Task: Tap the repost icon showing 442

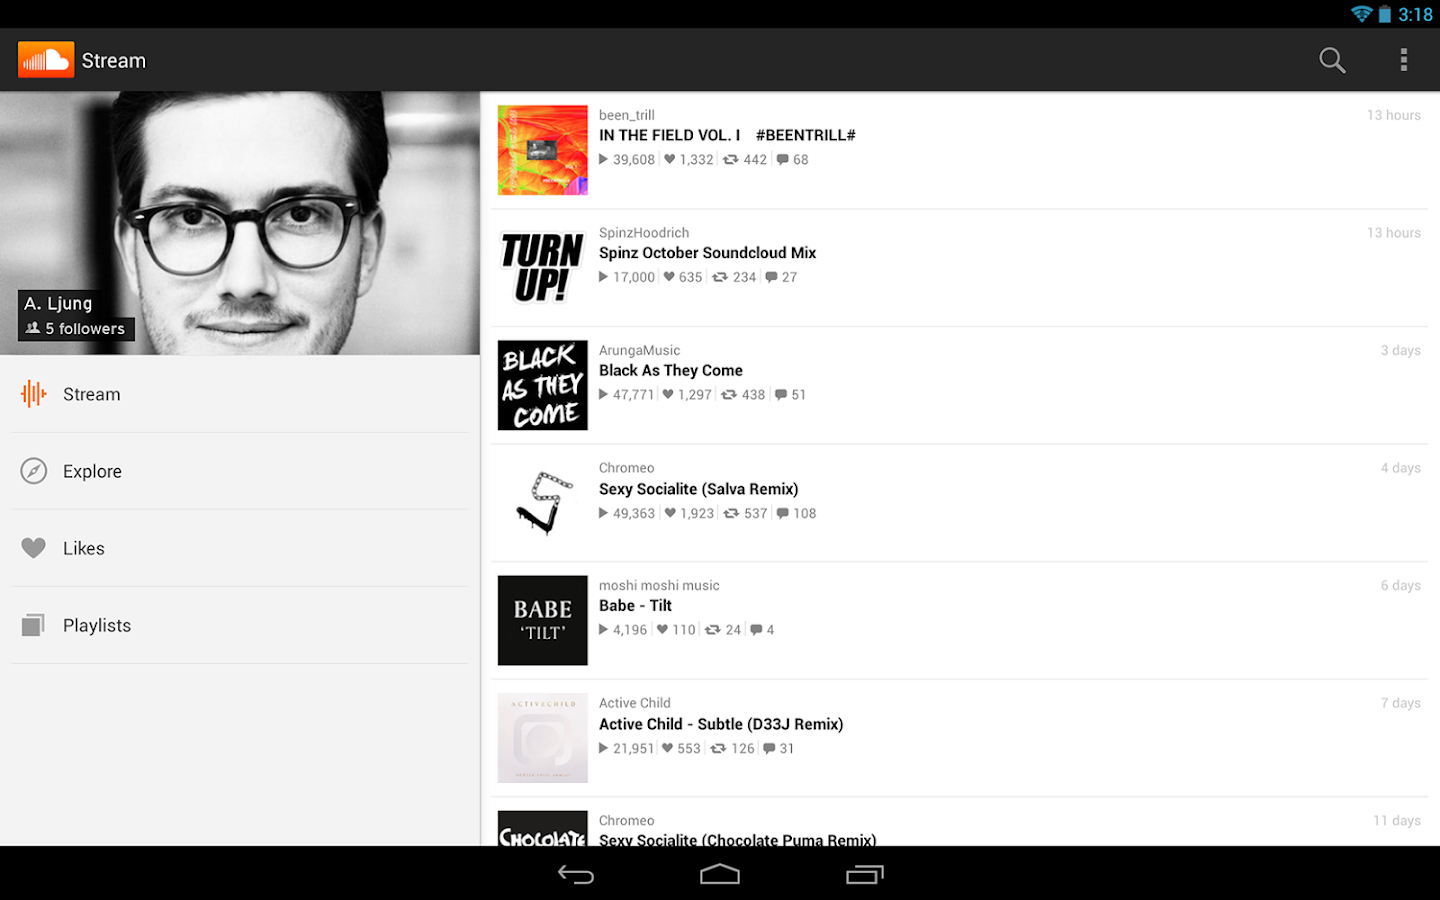Action: [731, 159]
